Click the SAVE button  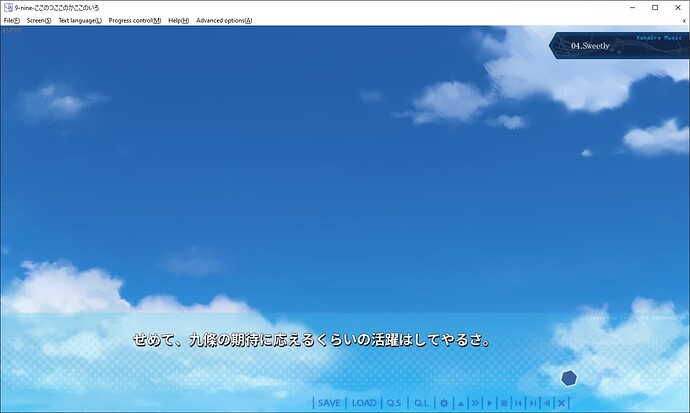pyautogui.click(x=329, y=403)
